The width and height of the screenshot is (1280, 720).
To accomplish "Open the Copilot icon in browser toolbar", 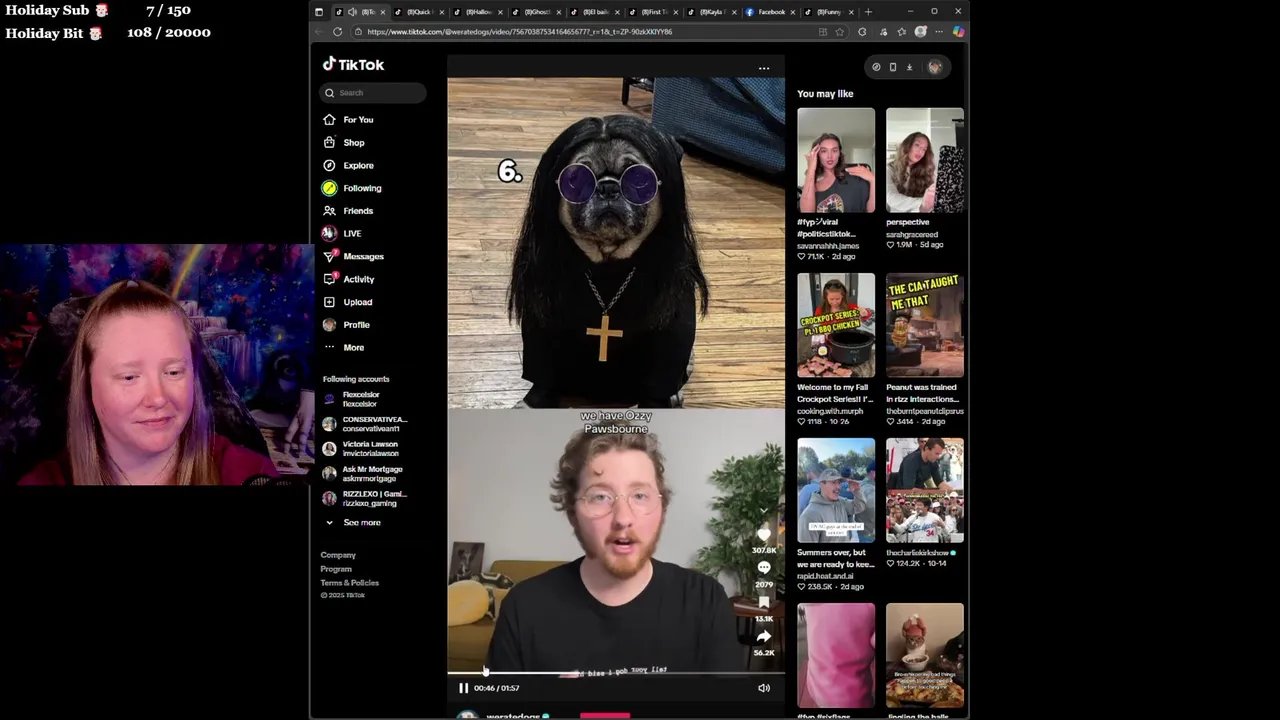I will tap(958, 32).
